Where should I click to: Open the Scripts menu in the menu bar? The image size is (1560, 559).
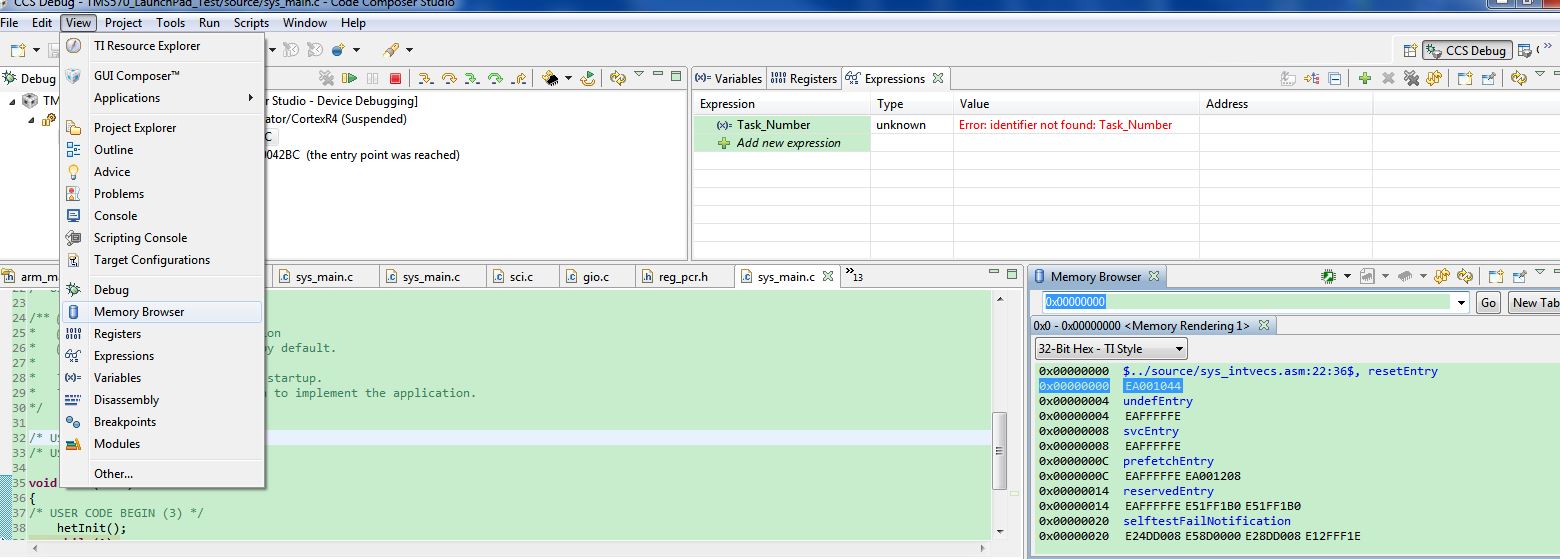(251, 23)
